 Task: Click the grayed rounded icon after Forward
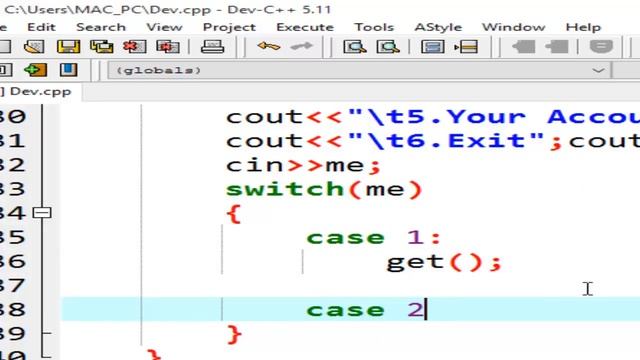pos(601,47)
